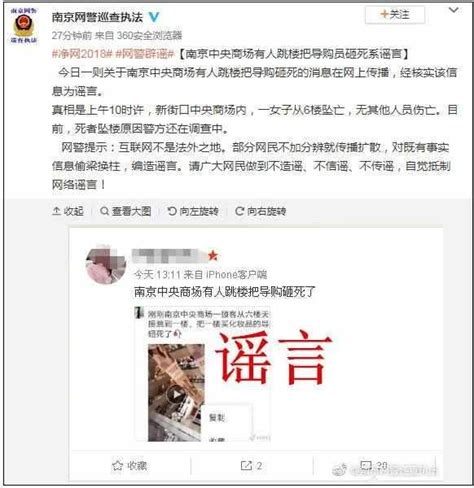
Task: Open the 南京网警巡查执法 profile name
Action: 97,17
